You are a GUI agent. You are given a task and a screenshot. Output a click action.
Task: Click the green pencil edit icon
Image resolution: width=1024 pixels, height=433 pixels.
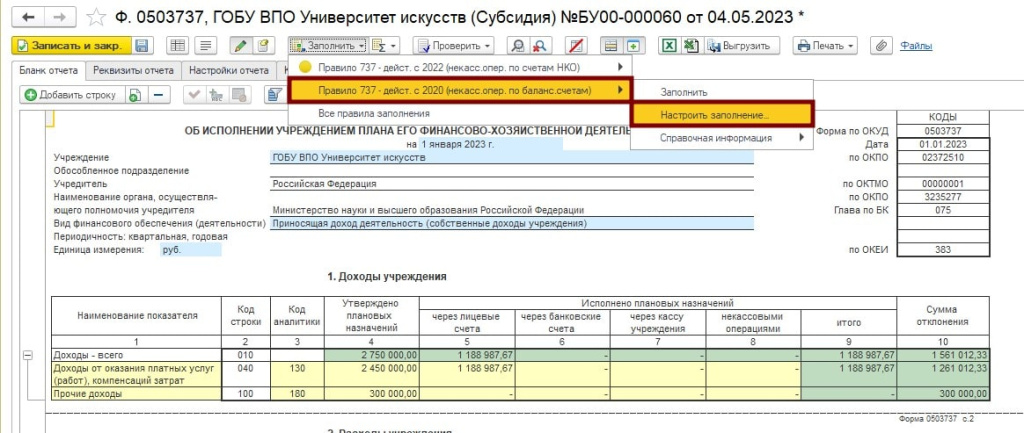pos(239,46)
